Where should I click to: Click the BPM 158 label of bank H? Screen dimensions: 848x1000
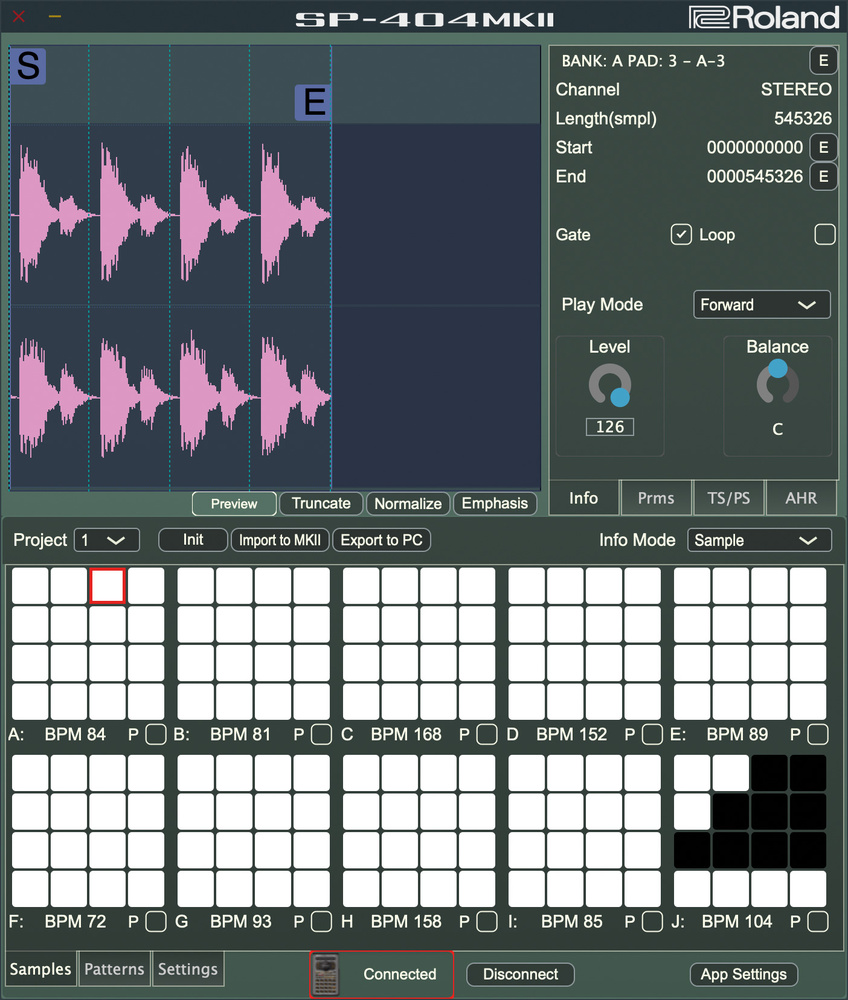(x=406, y=922)
